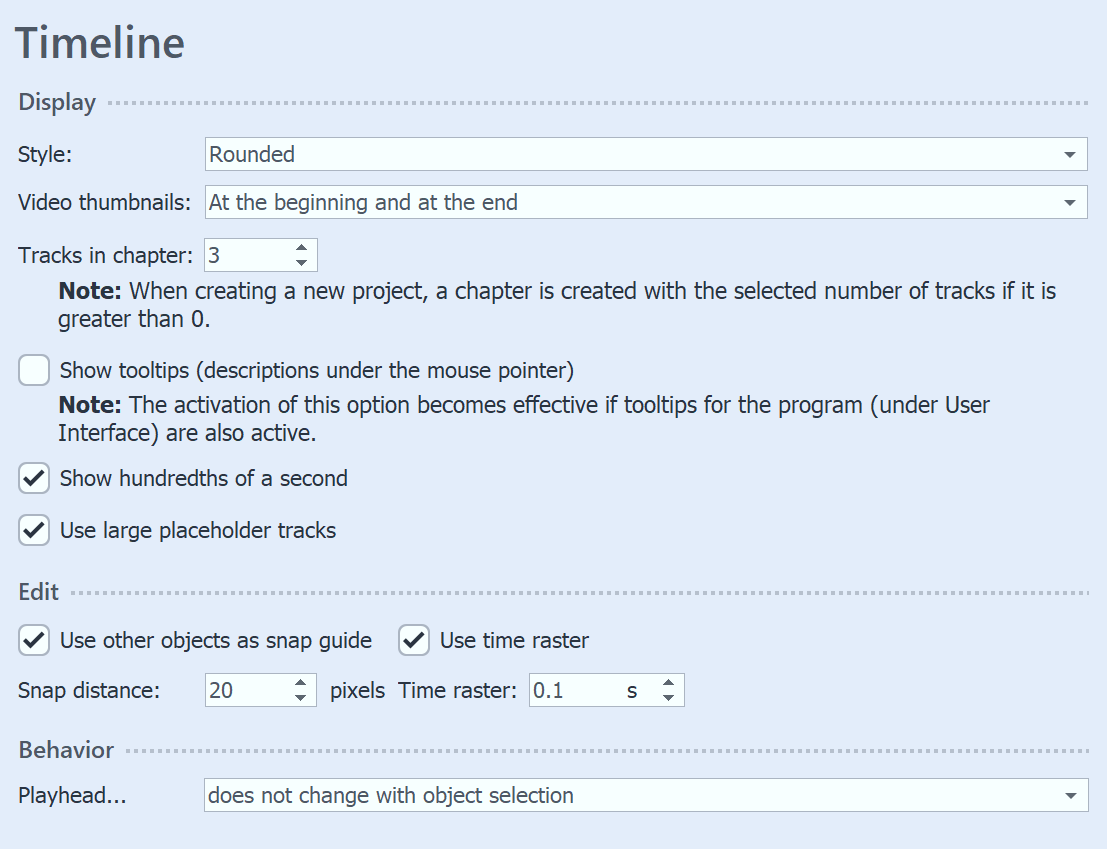Enable the Show tooltips checkbox

[33, 370]
